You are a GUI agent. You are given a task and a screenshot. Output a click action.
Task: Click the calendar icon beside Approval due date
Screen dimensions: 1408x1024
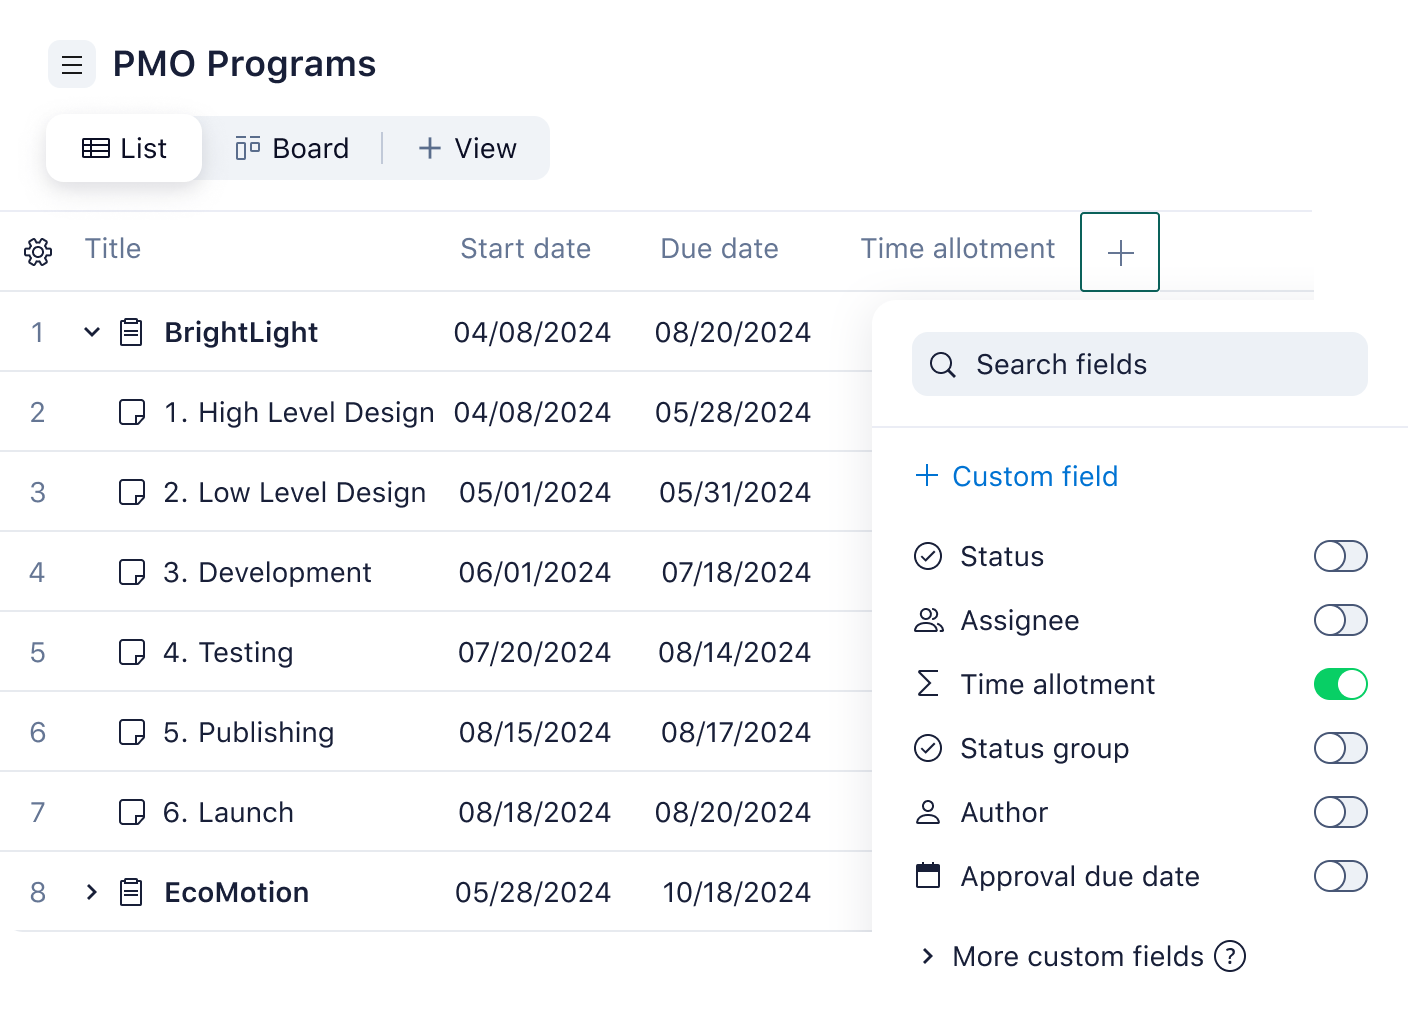click(x=928, y=876)
